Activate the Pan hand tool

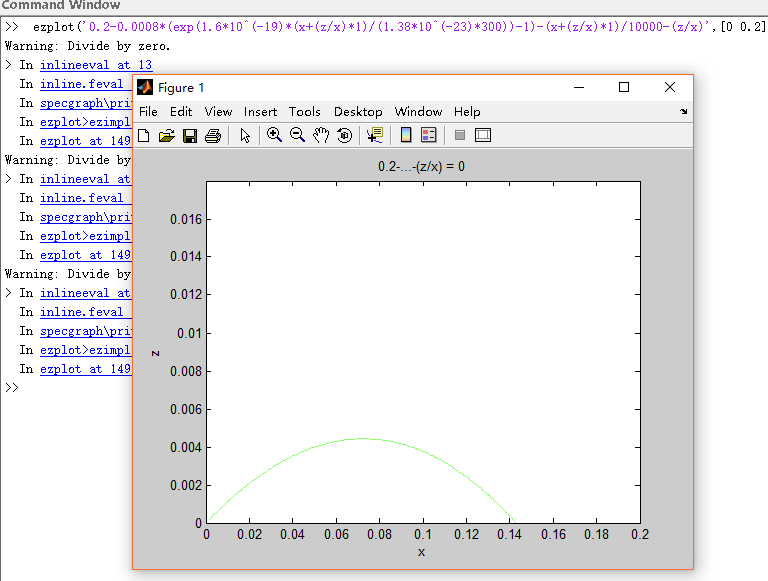[321, 135]
